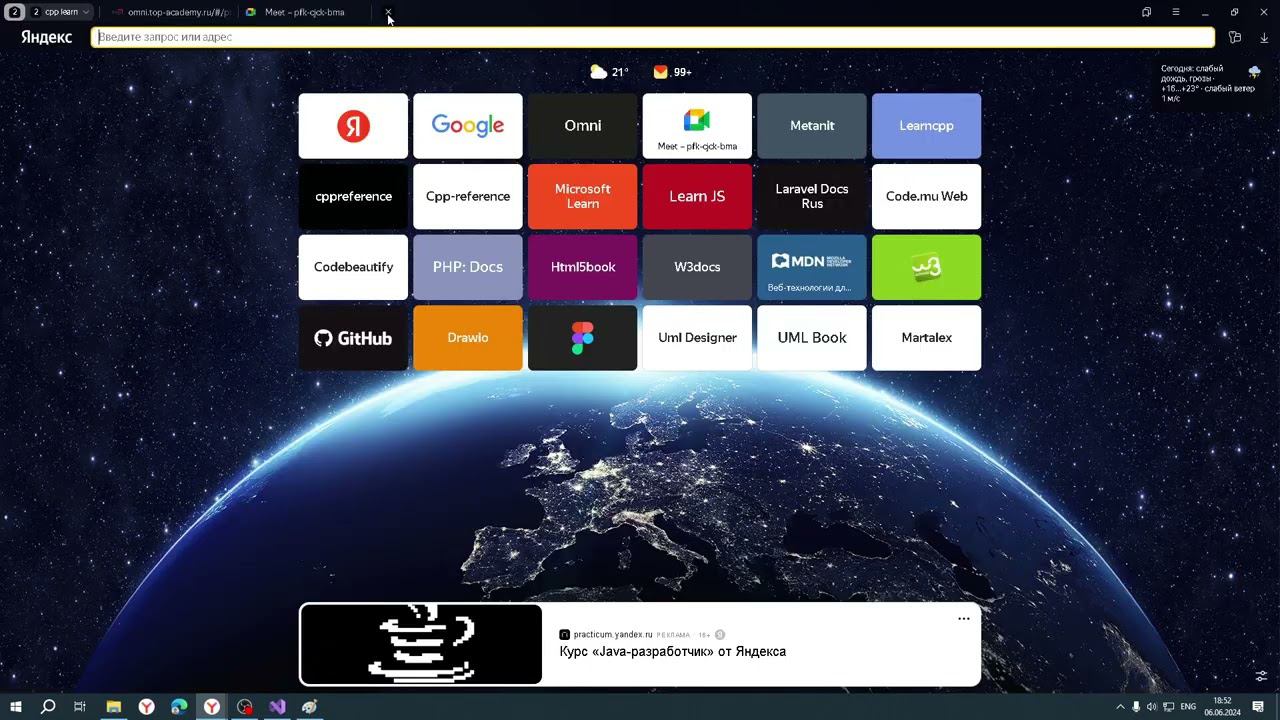Open the Metanit tile
The height and width of the screenshot is (720, 1280).
click(x=812, y=126)
